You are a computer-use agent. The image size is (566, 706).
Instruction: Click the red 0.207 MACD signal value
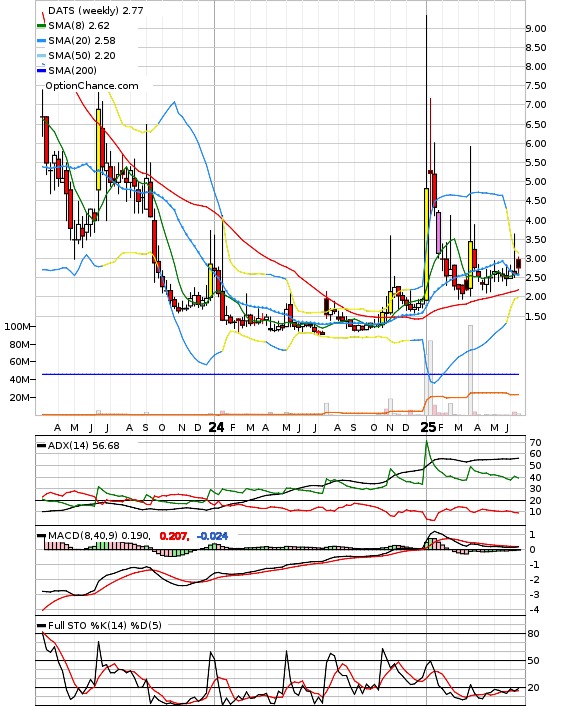point(174,536)
